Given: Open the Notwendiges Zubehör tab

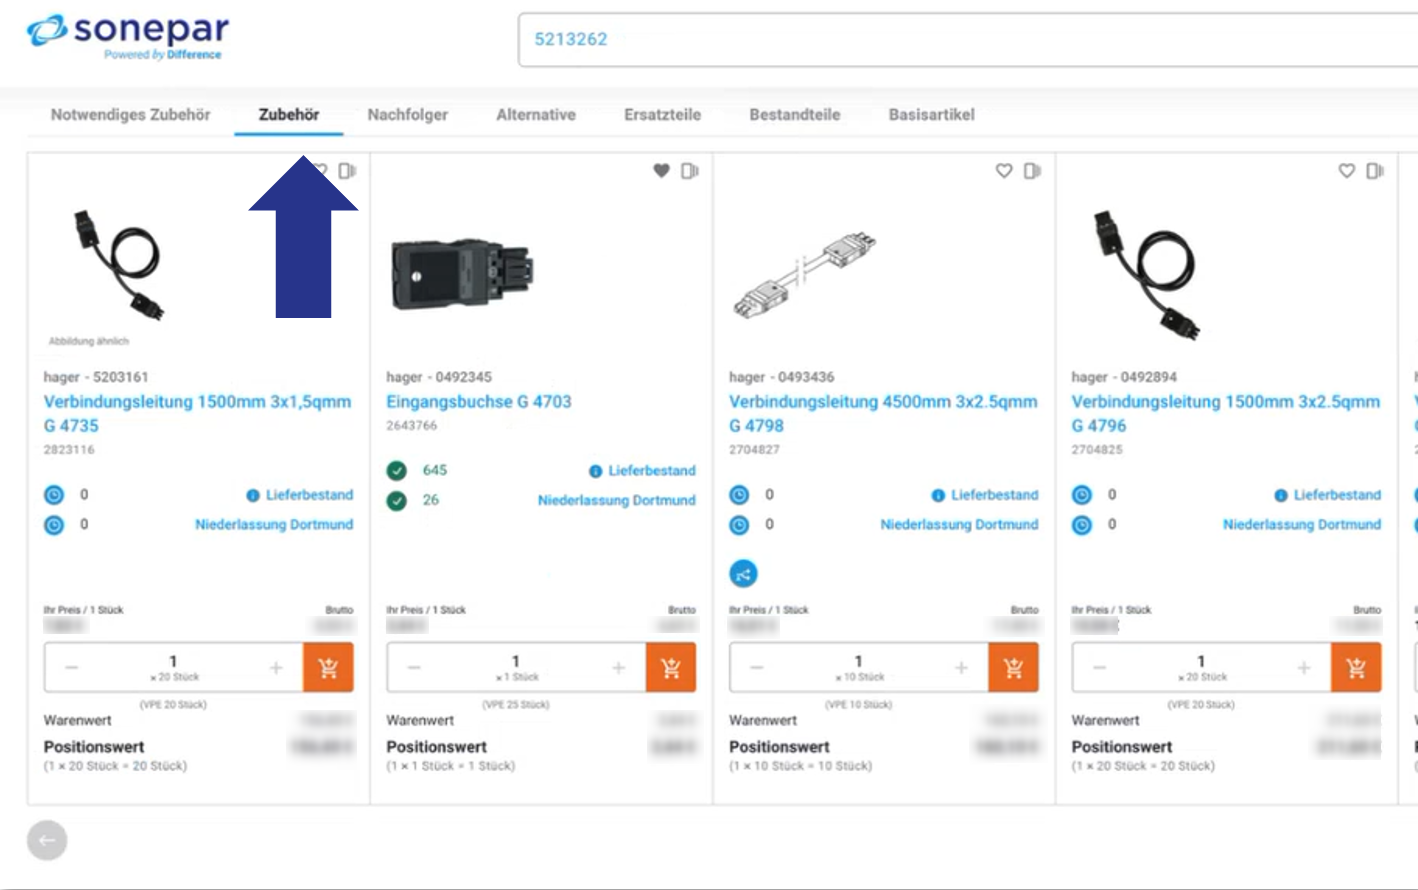Looking at the screenshot, I should point(131,115).
